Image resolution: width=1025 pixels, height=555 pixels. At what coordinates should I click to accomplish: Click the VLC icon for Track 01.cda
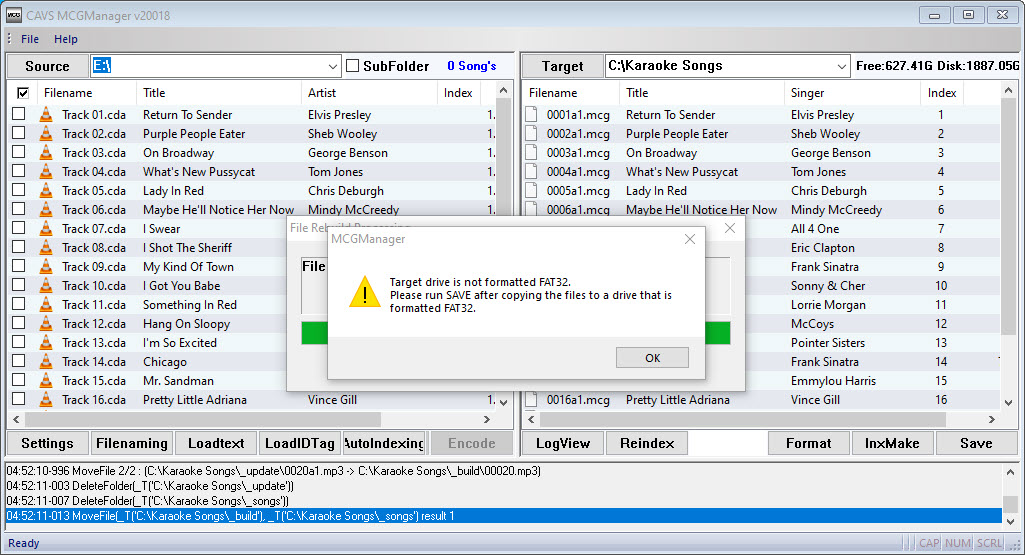pyautogui.click(x=46, y=115)
